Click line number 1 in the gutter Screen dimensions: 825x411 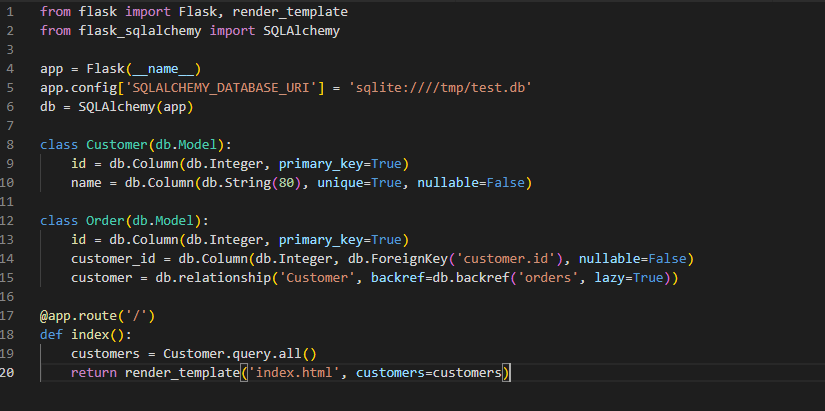(9, 11)
